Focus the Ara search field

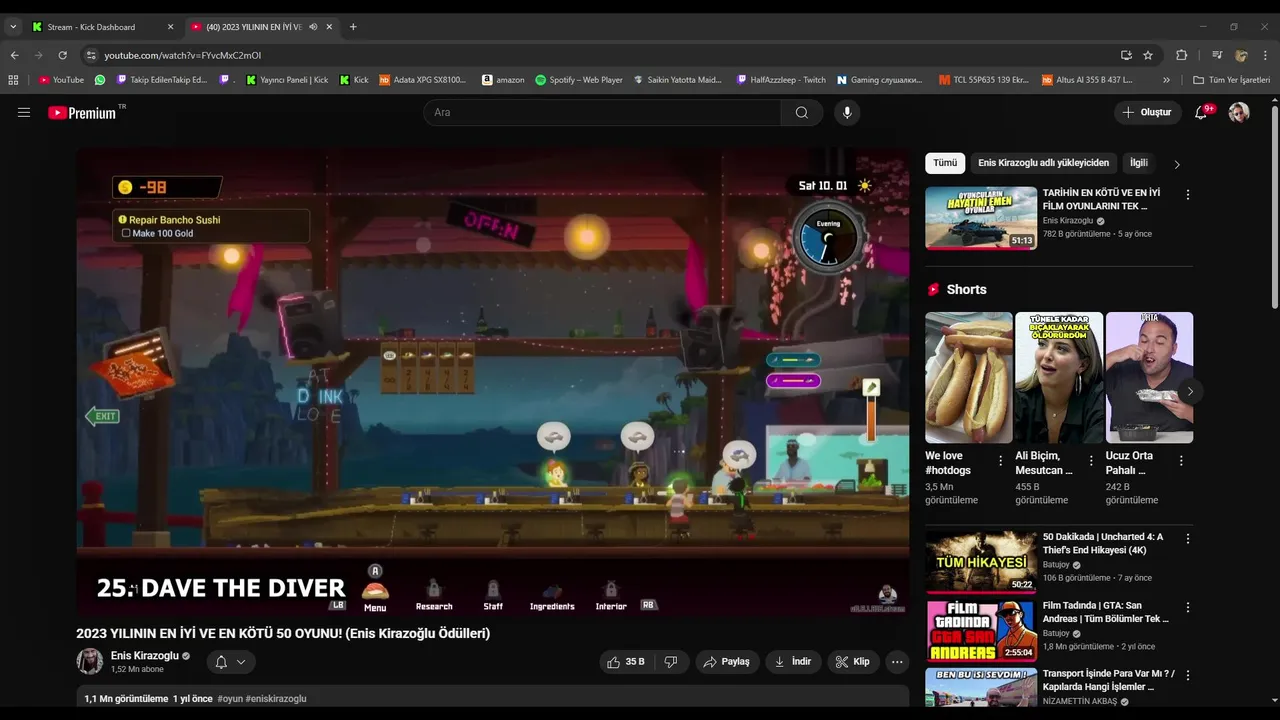[x=602, y=112]
